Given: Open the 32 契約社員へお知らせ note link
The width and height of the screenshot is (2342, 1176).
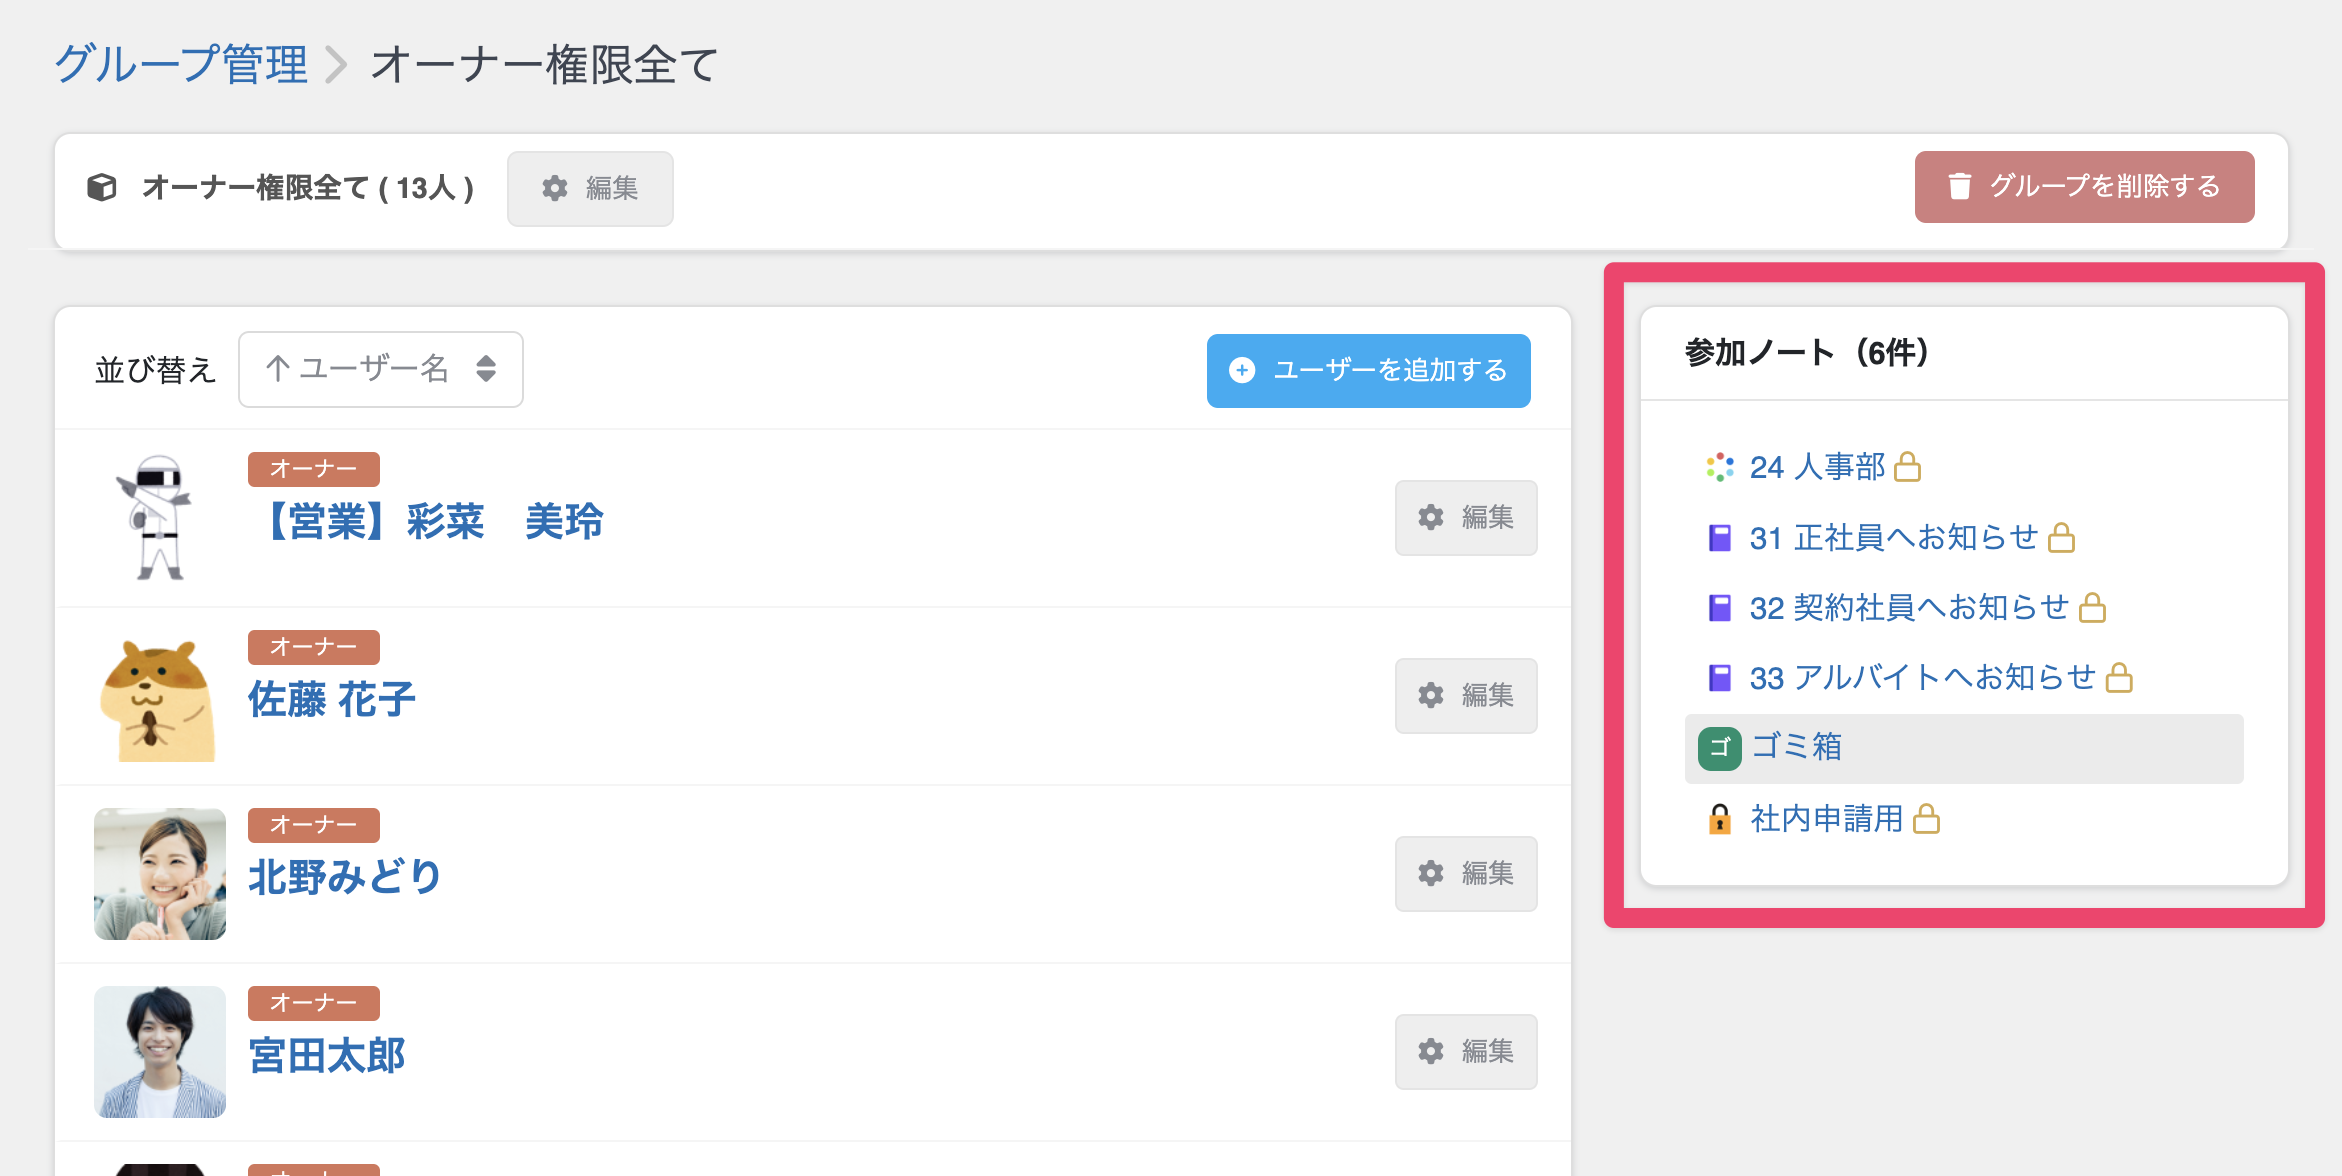Looking at the screenshot, I should pyautogui.click(x=1908, y=607).
